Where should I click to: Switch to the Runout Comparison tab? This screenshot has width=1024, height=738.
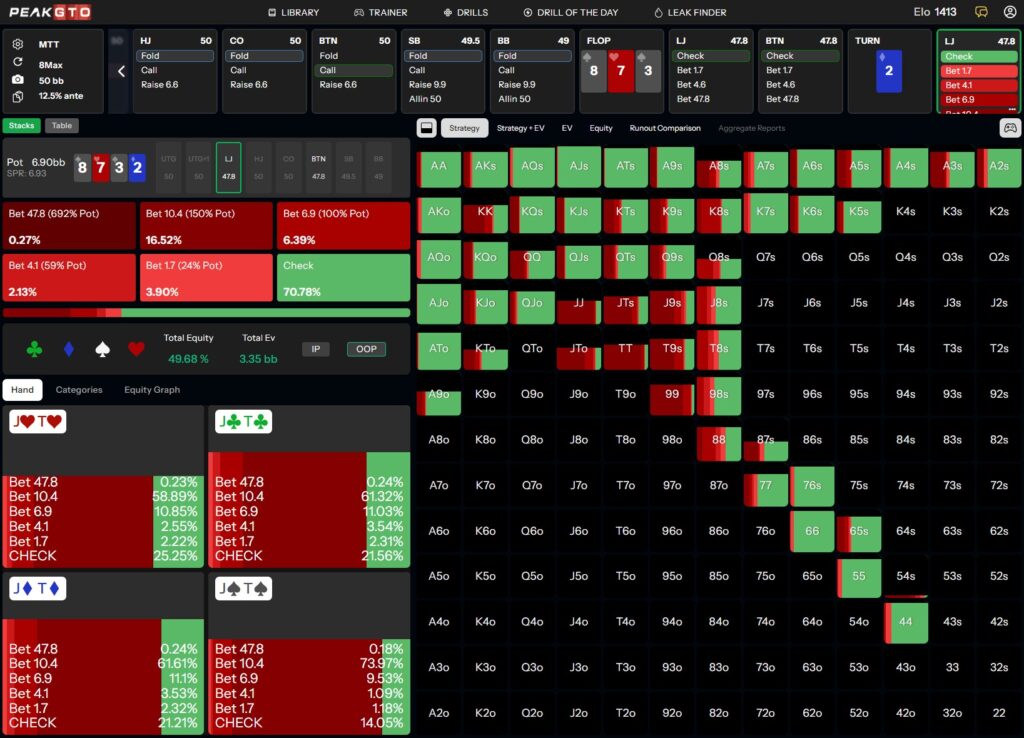point(665,128)
